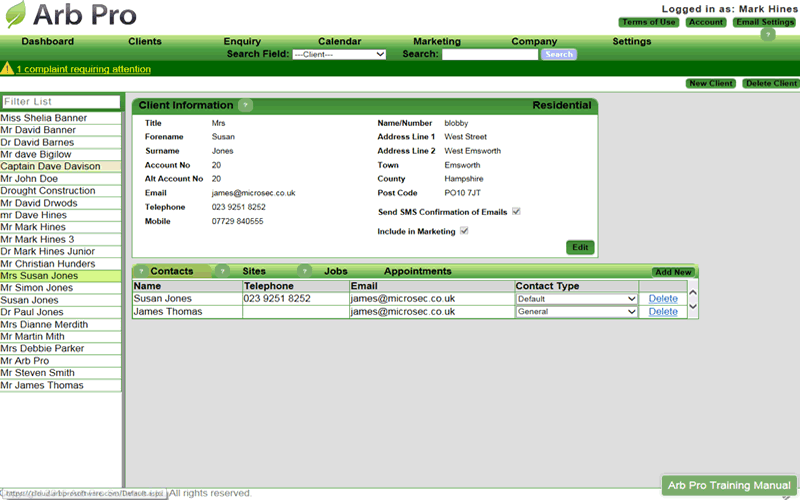Switch to the Jobs tab
Viewport: 800px width, 500px height.
(336, 271)
